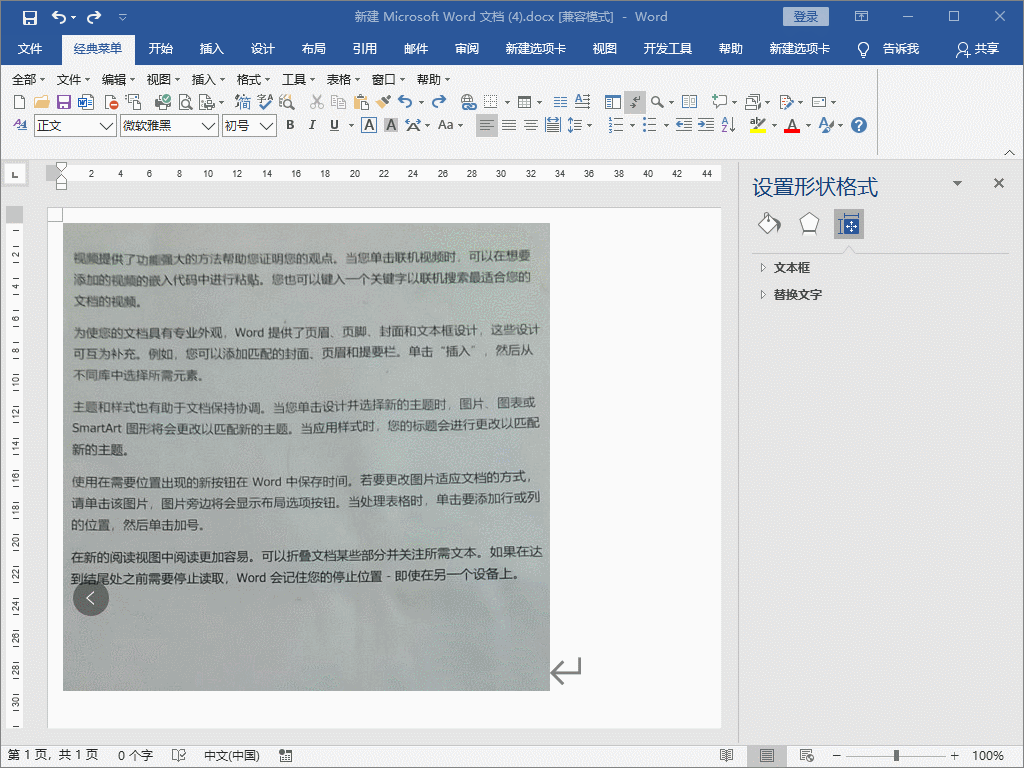Image resolution: width=1024 pixels, height=768 pixels.
Task: Open the underline style dropdown arrow
Action: (x=351, y=125)
